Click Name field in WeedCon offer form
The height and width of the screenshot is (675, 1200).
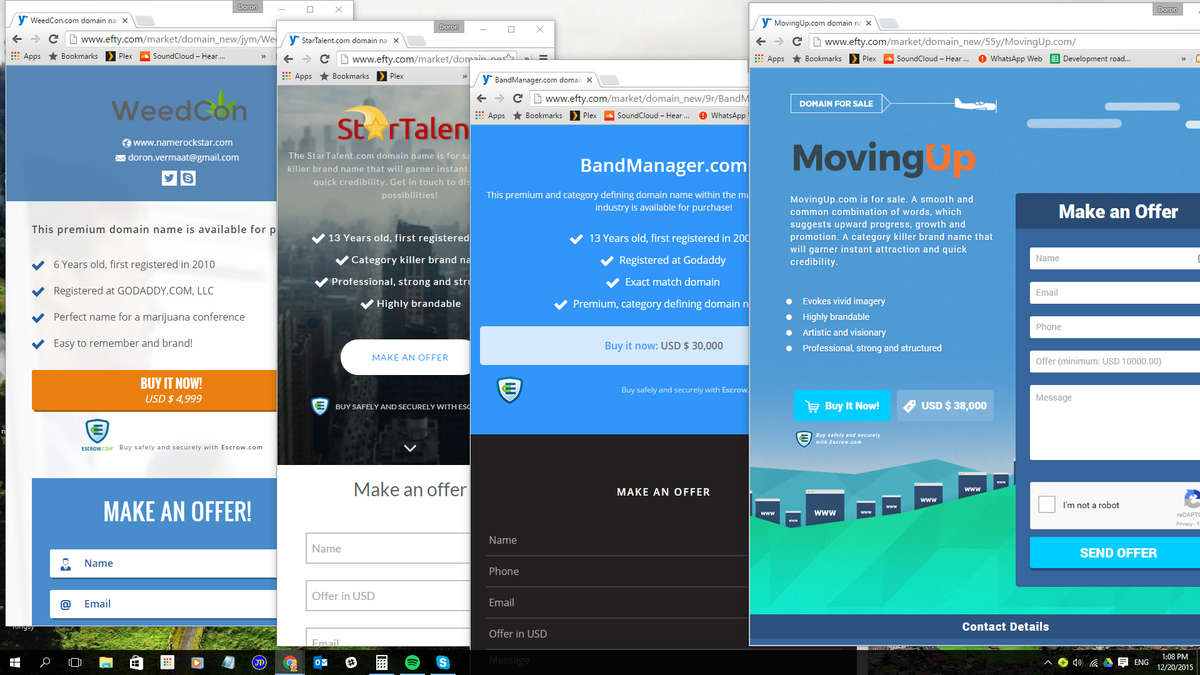164,563
